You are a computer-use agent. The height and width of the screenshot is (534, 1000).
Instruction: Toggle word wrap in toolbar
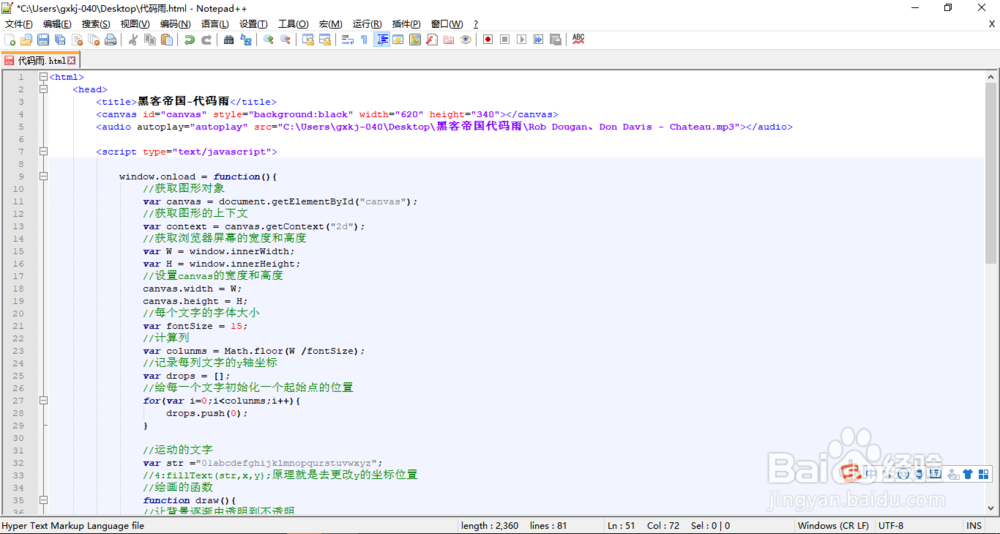click(348, 40)
